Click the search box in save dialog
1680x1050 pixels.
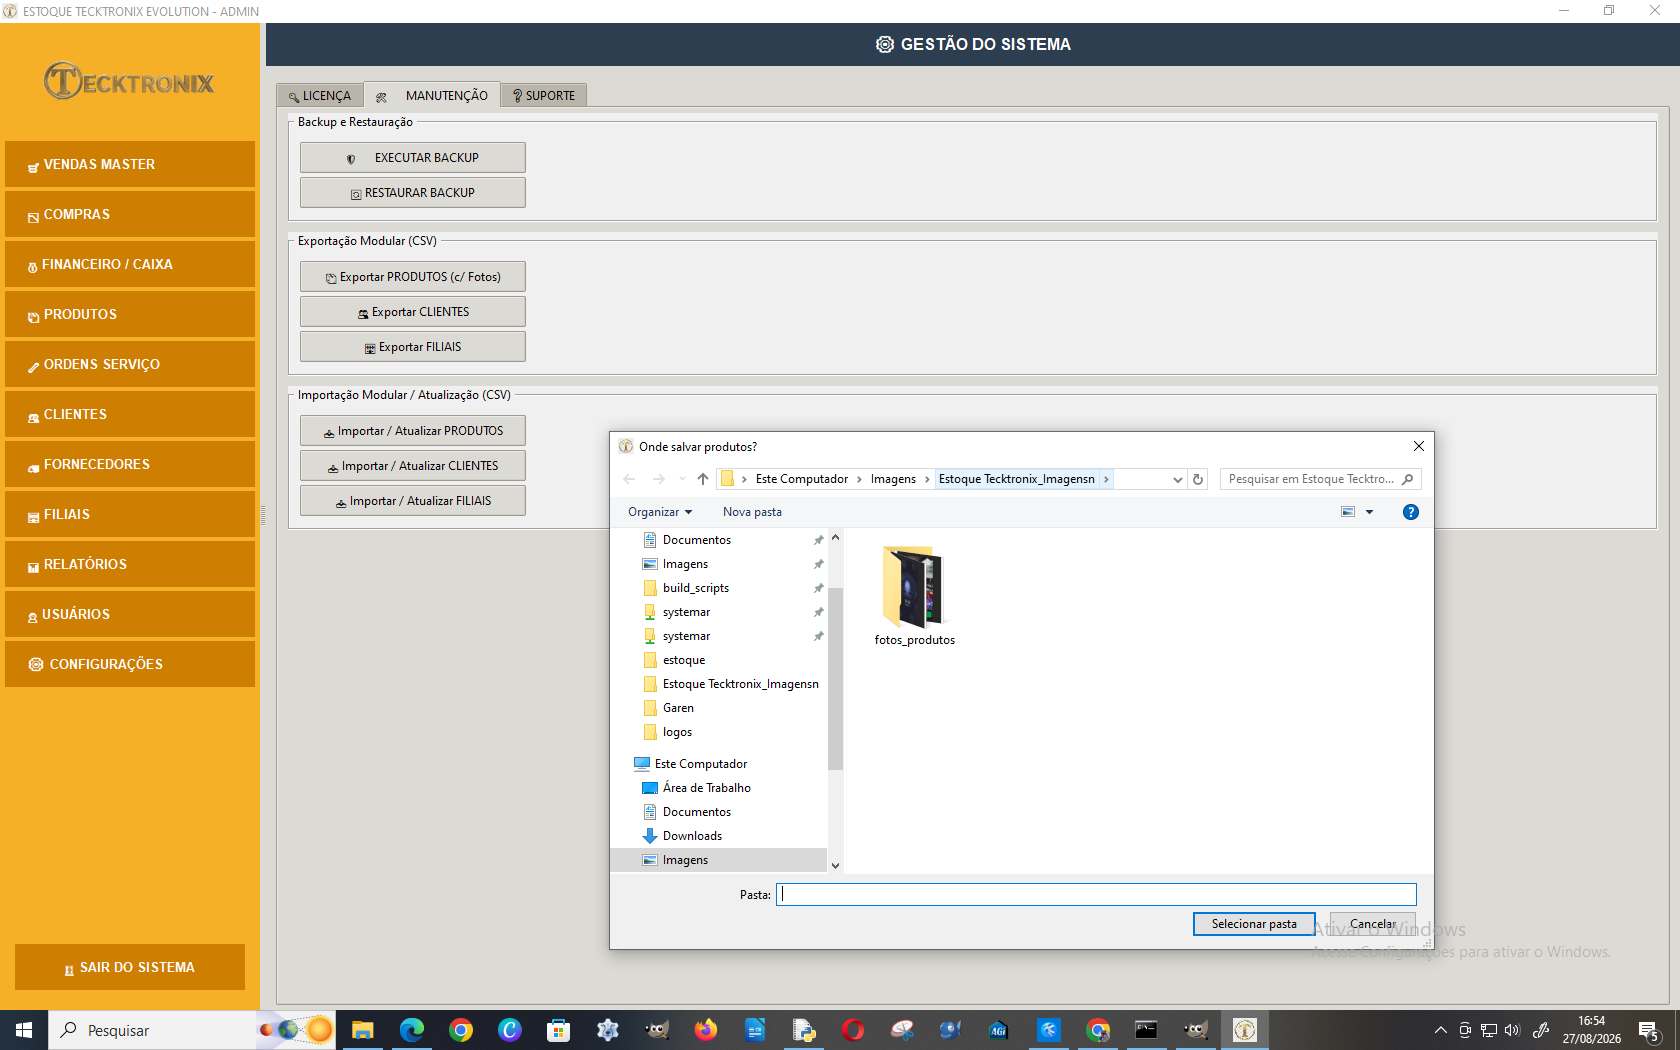1320,479
